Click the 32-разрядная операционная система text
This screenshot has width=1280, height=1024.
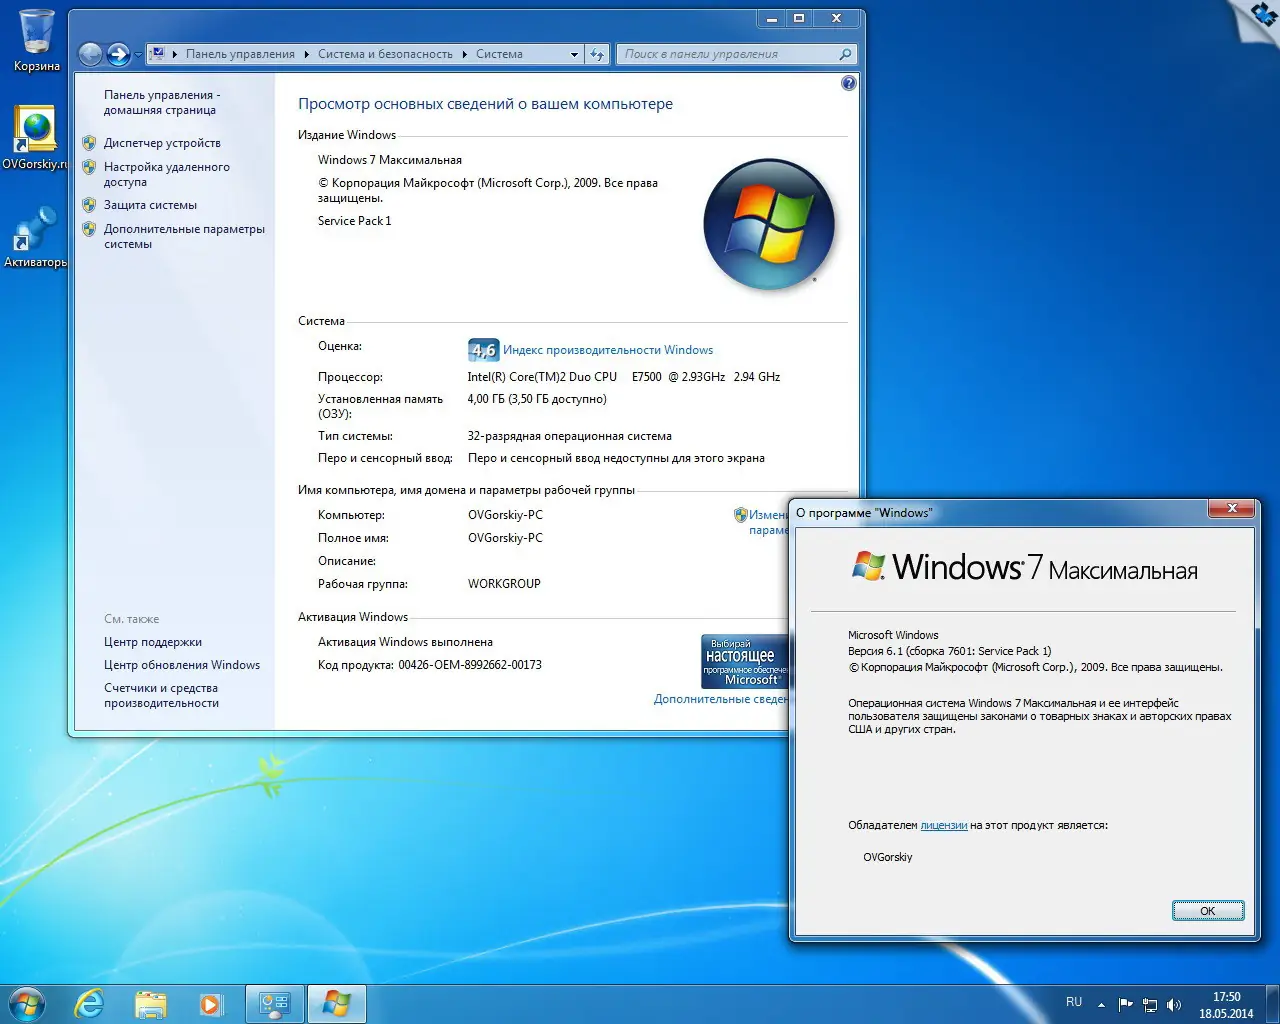click(569, 436)
